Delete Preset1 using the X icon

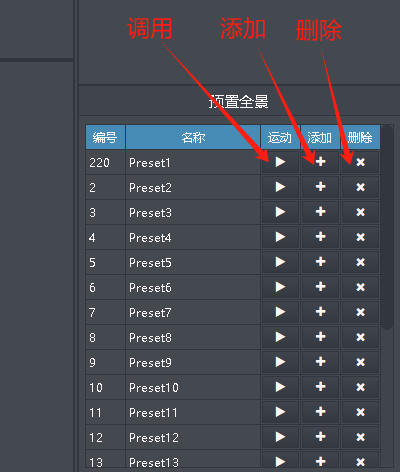click(x=360, y=162)
